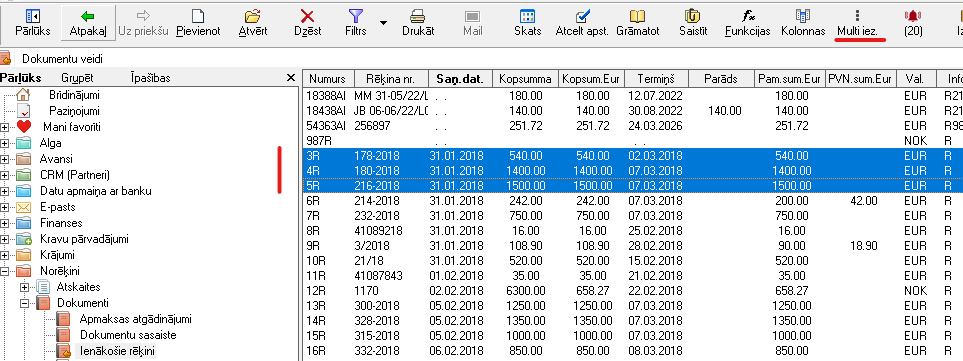Viewport: 963px width, 361px height.
Task: Select row 16R invoice 332-2018
Action: [633, 351]
